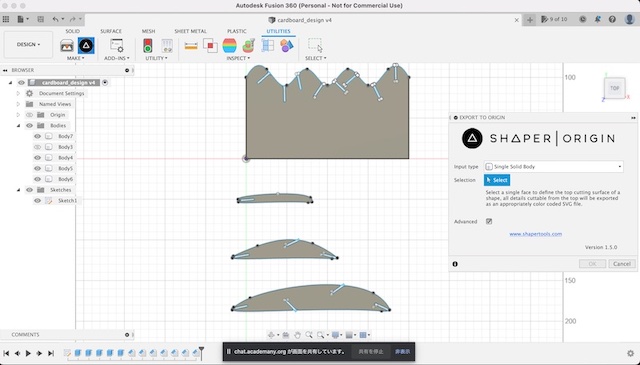The width and height of the screenshot is (640, 365).
Task: Click Cancel in Export to Origin
Action: 622,264
